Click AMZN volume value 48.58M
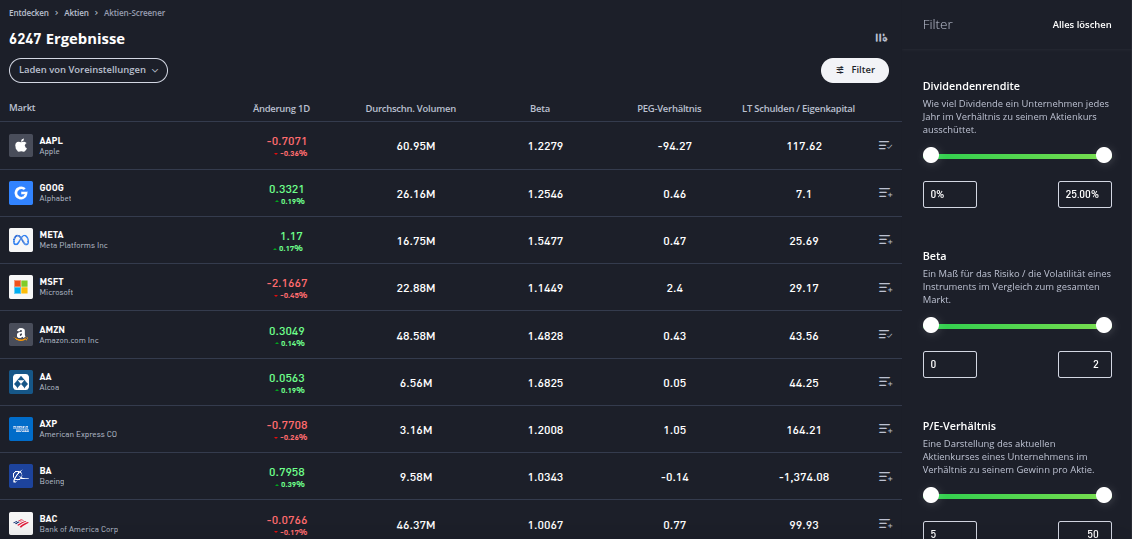The height and width of the screenshot is (539, 1132). [416, 336]
